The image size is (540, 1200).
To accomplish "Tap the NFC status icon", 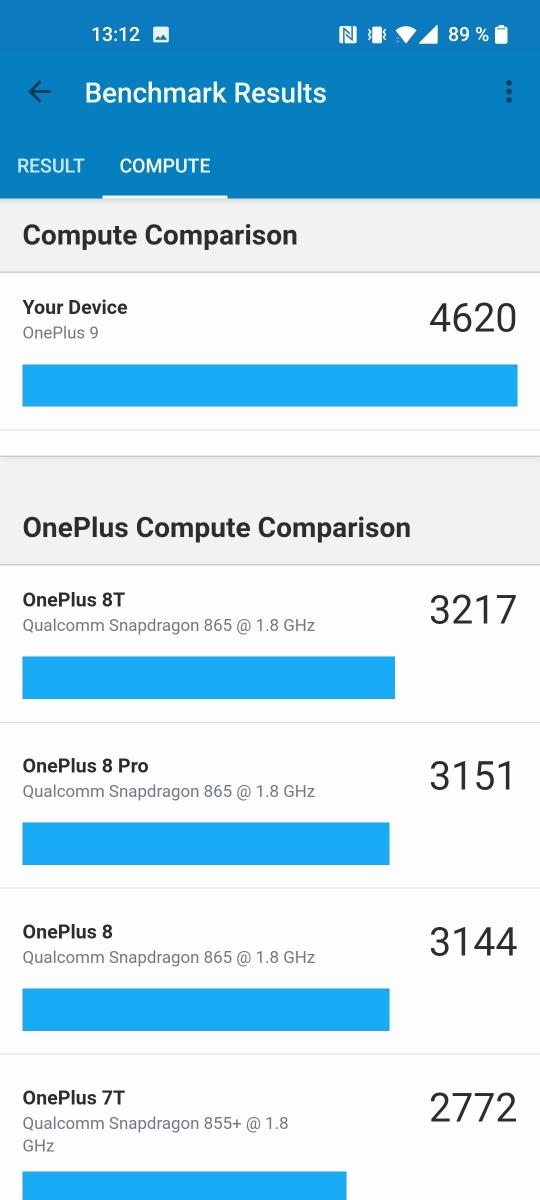I will (348, 35).
